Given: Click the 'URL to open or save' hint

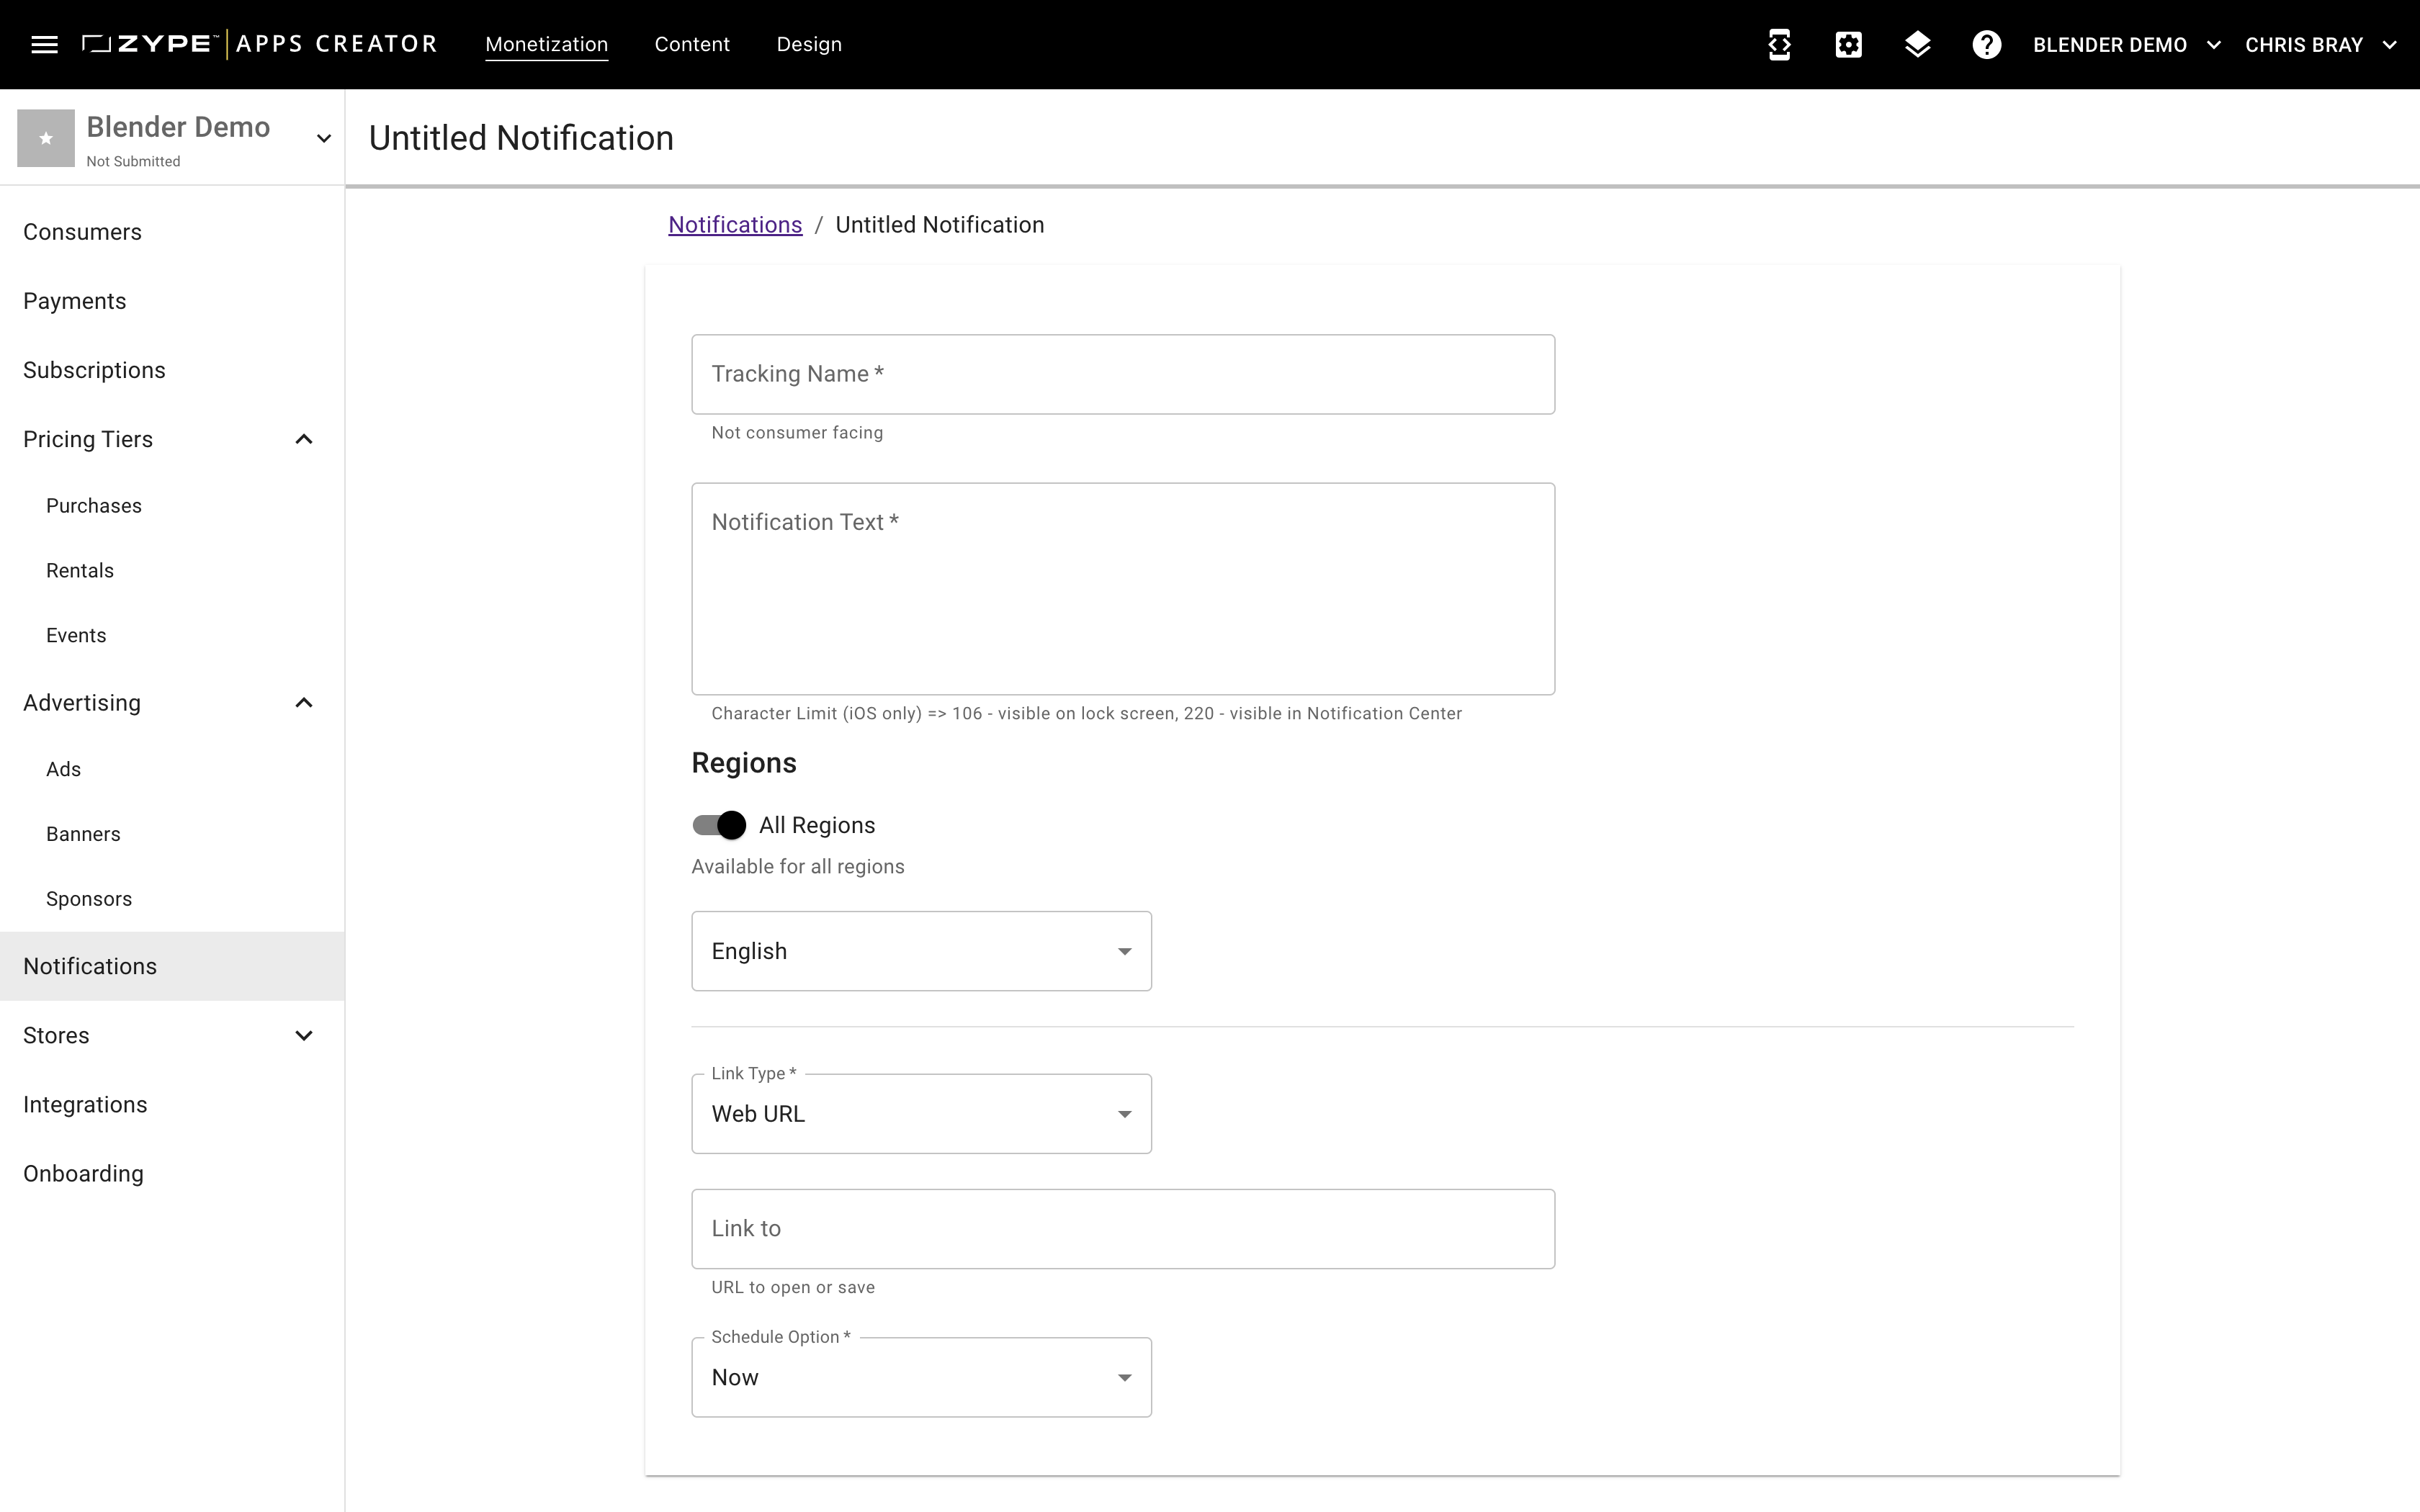Looking at the screenshot, I should point(793,1287).
